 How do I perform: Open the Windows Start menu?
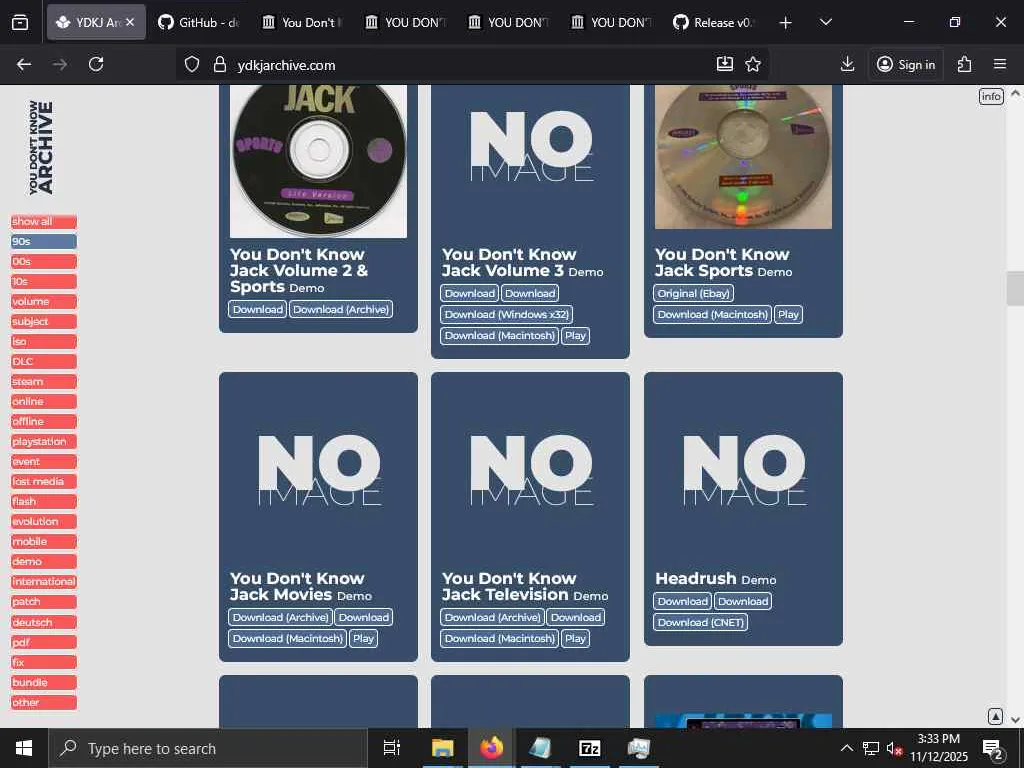click(24, 748)
